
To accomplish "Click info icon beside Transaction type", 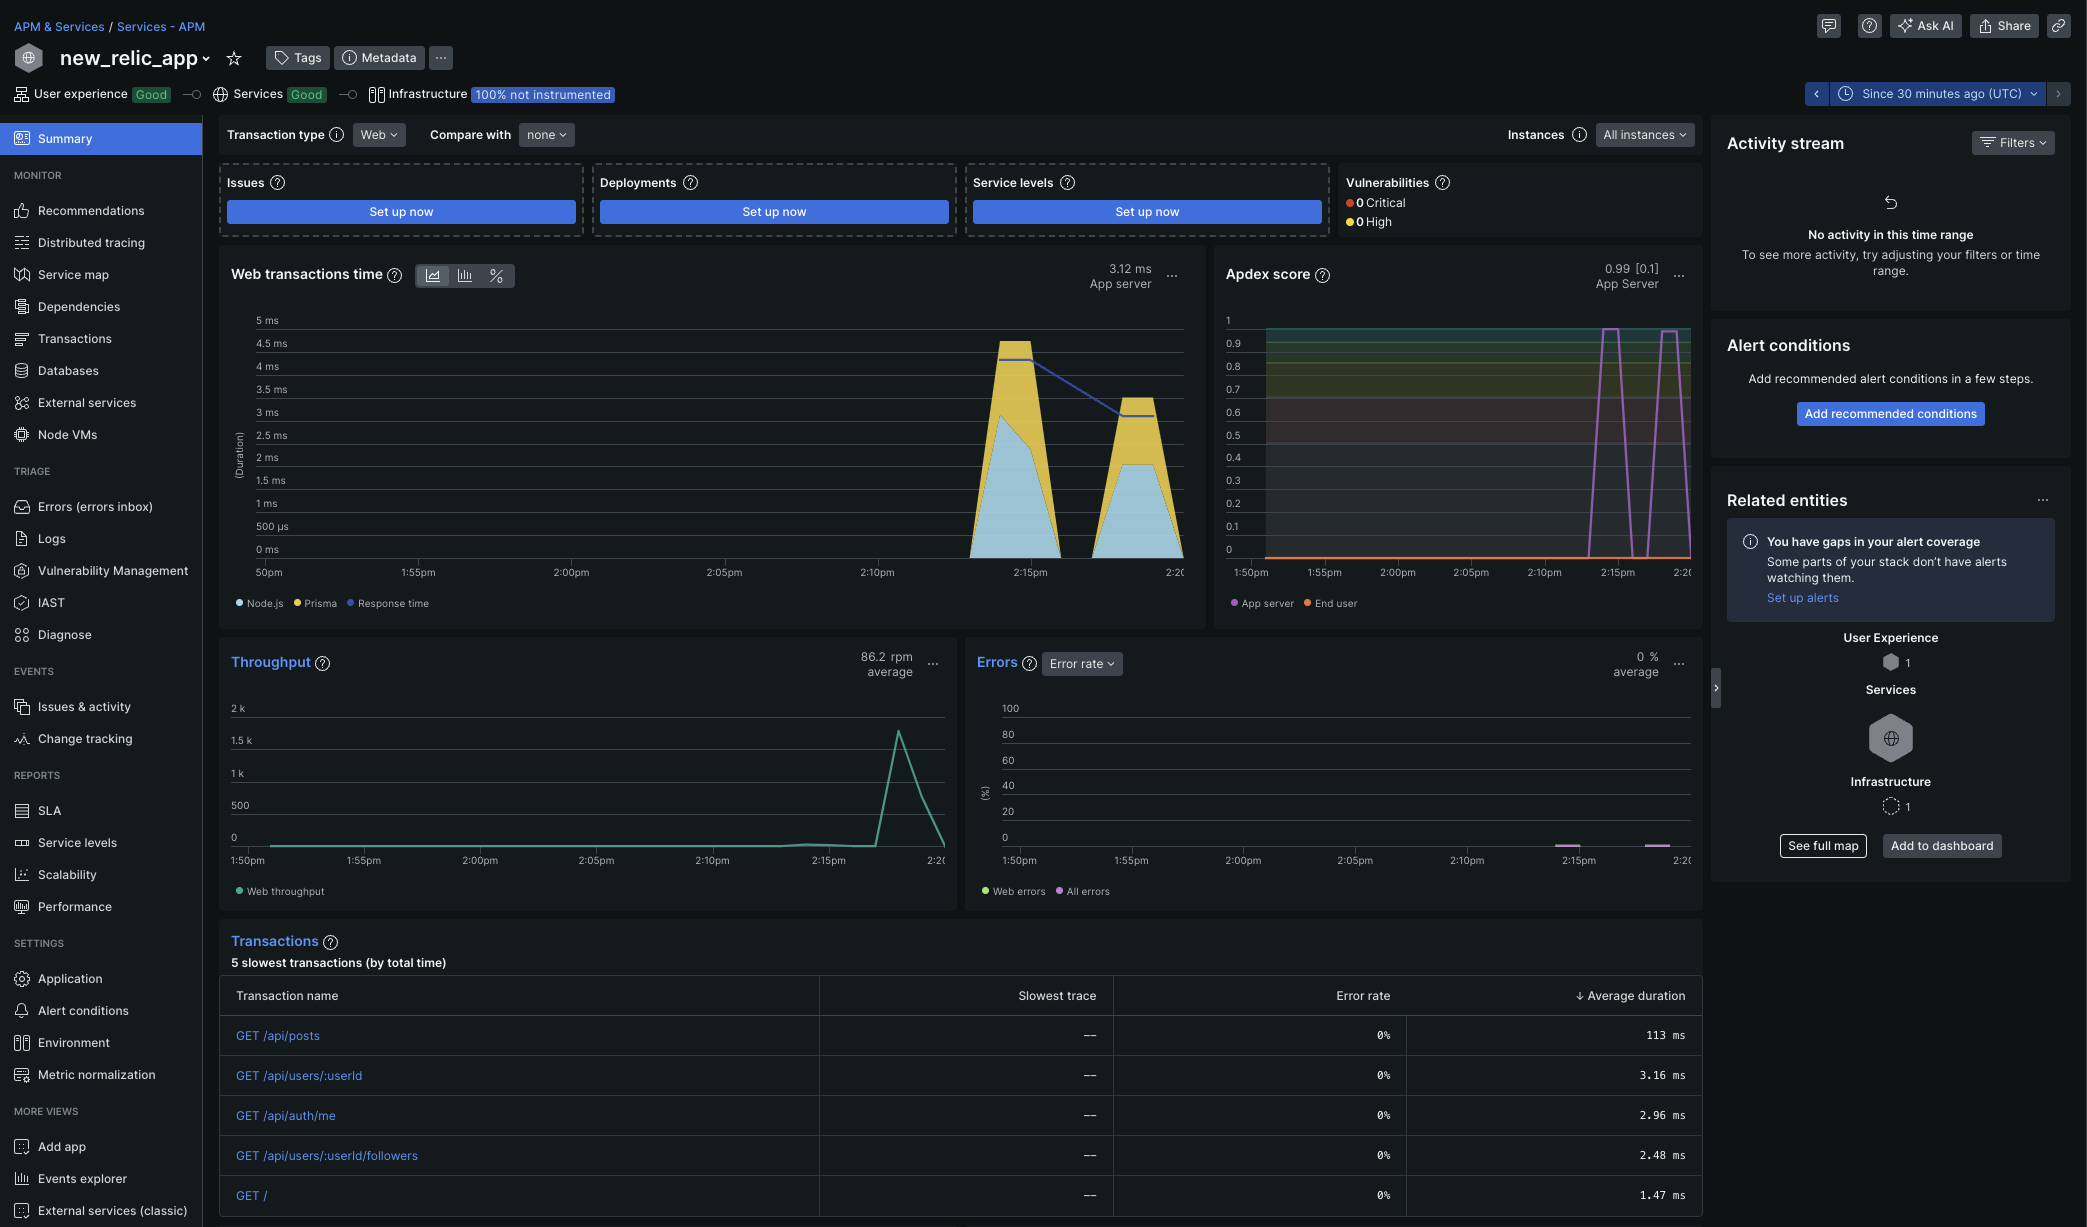I will [x=337, y=135].
